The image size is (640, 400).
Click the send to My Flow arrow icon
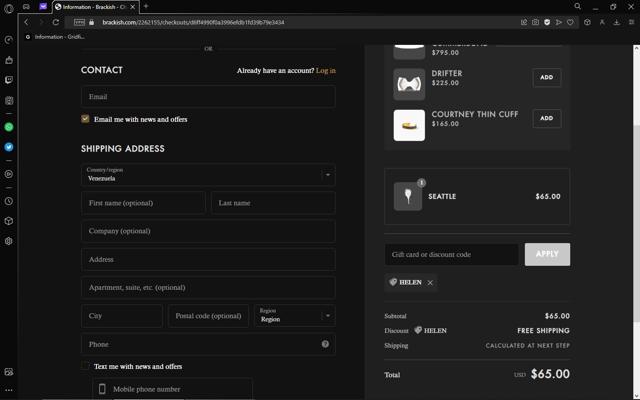[558, 22]
